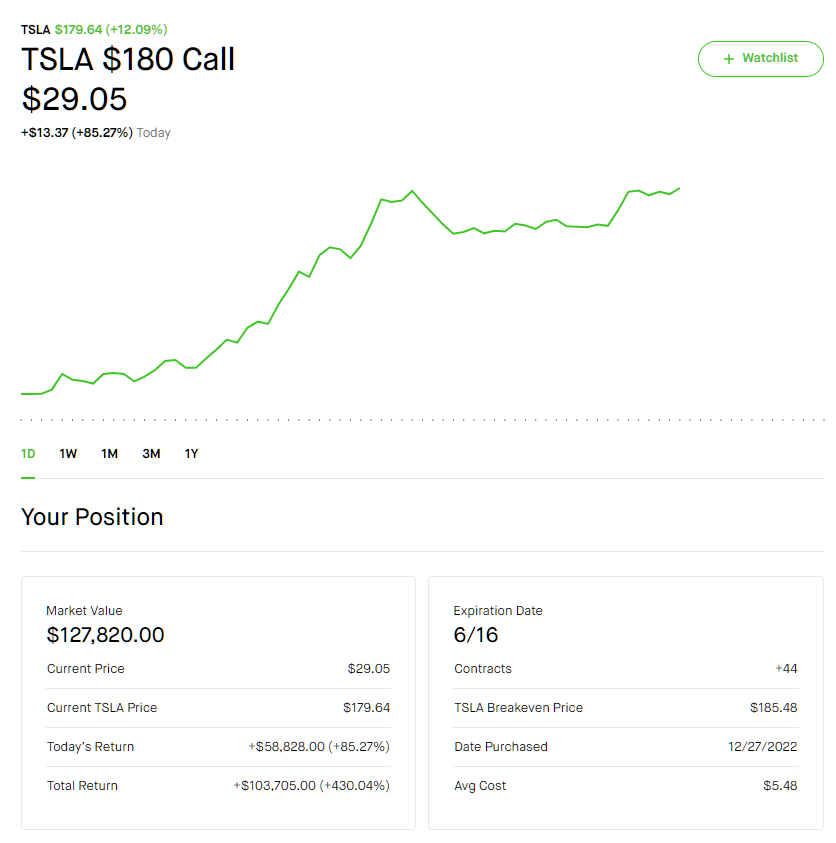836x843 pixels.
Task: Click the Market Value amount $127,820.00
Action: (105, 635)
